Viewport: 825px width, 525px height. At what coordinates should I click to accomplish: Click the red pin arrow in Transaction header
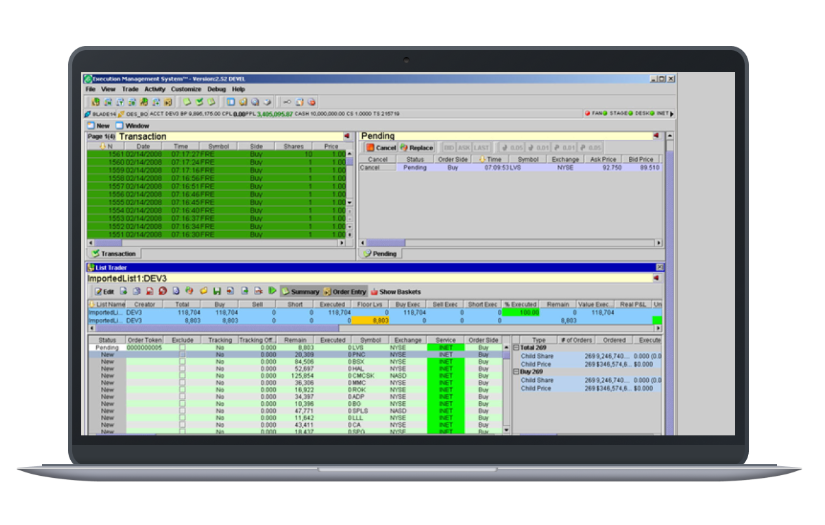(347, 136)
